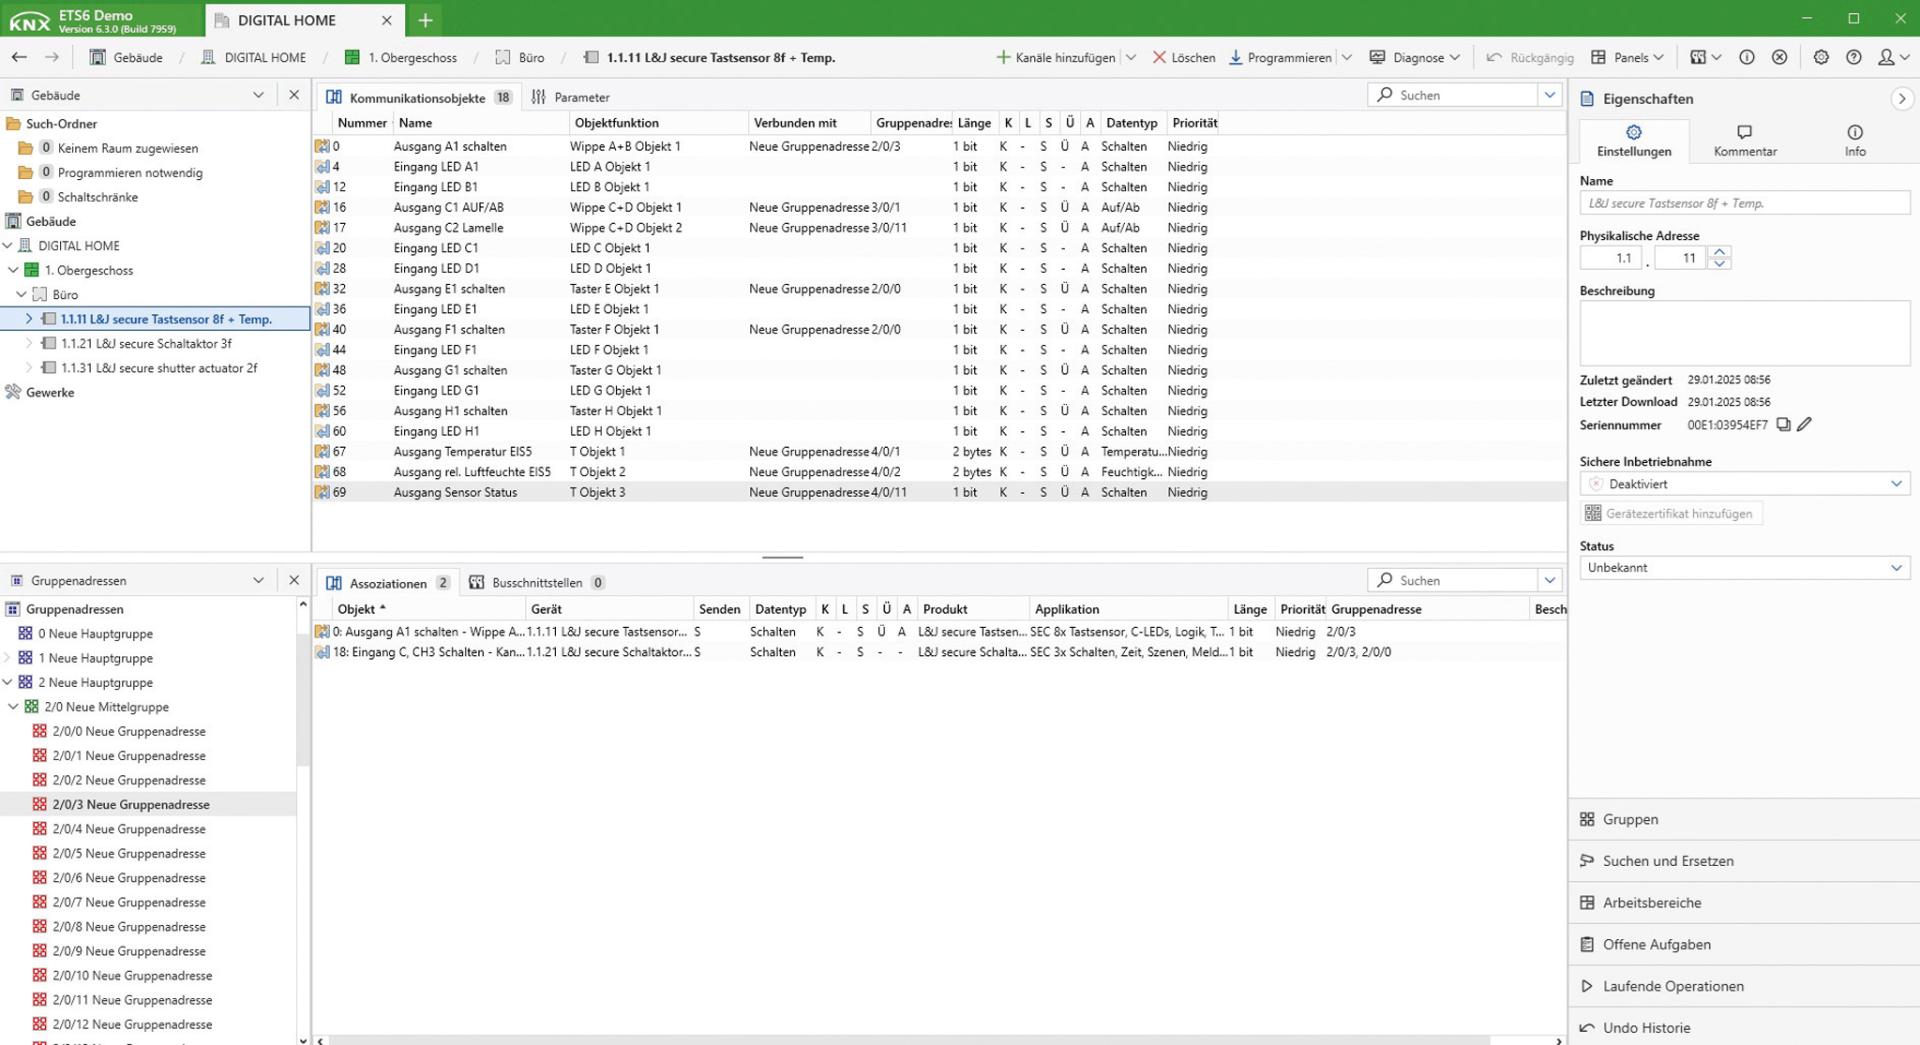Open the help question mark icon

point(1854,57)
